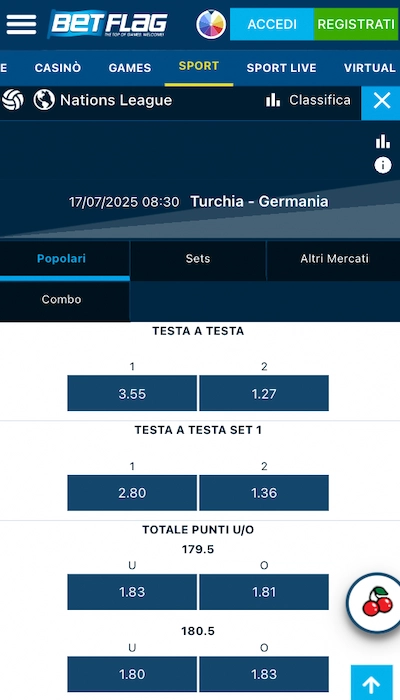The width and height of the screenshot is (400, 700).
Task: Open the Classifica standings
Action: (x=308, y=100)
